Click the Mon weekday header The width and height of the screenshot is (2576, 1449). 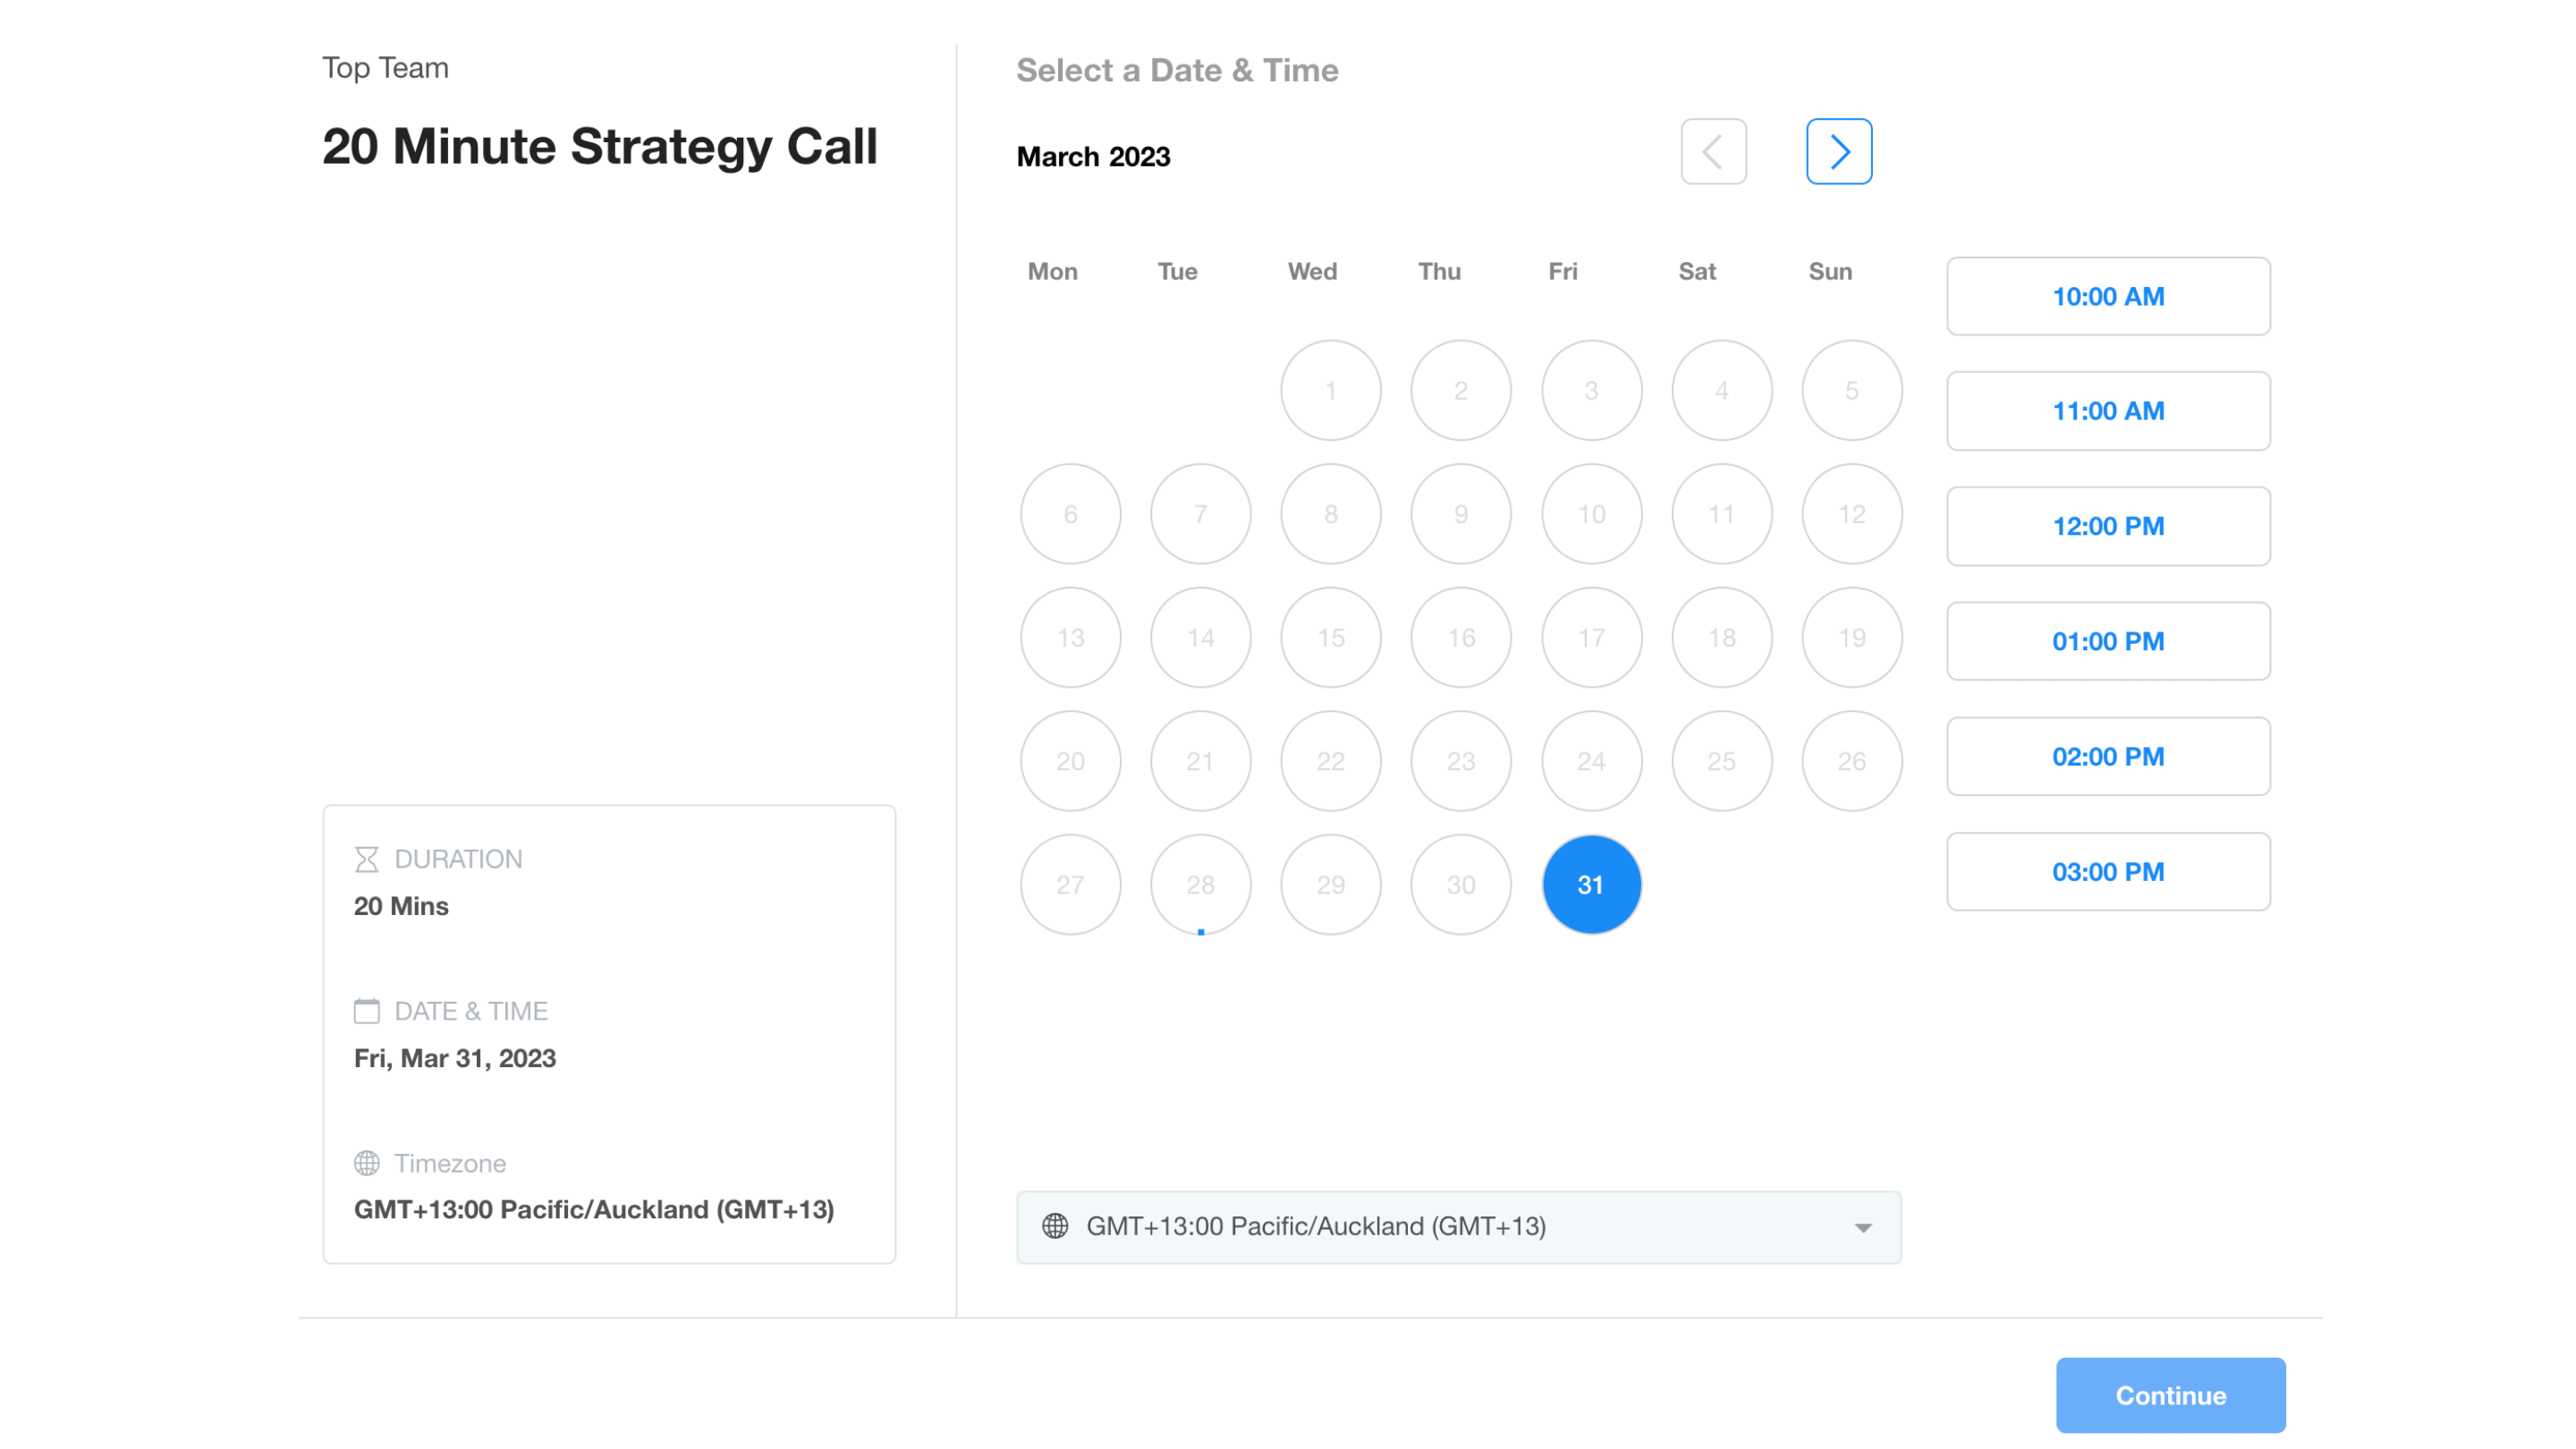point(1052,271)
